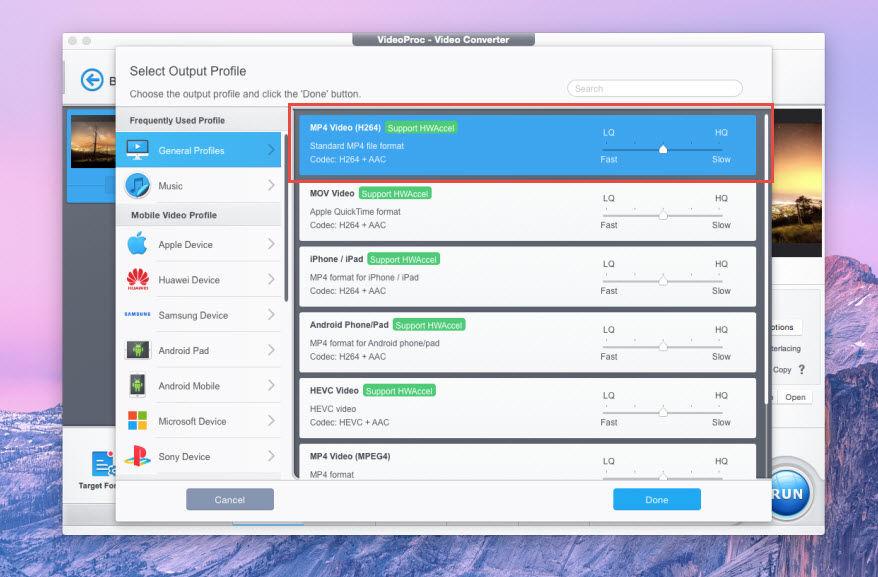The height and width of the screenshot is (577, 878).
Task: Click the Done button
Action: click(657, 499)
